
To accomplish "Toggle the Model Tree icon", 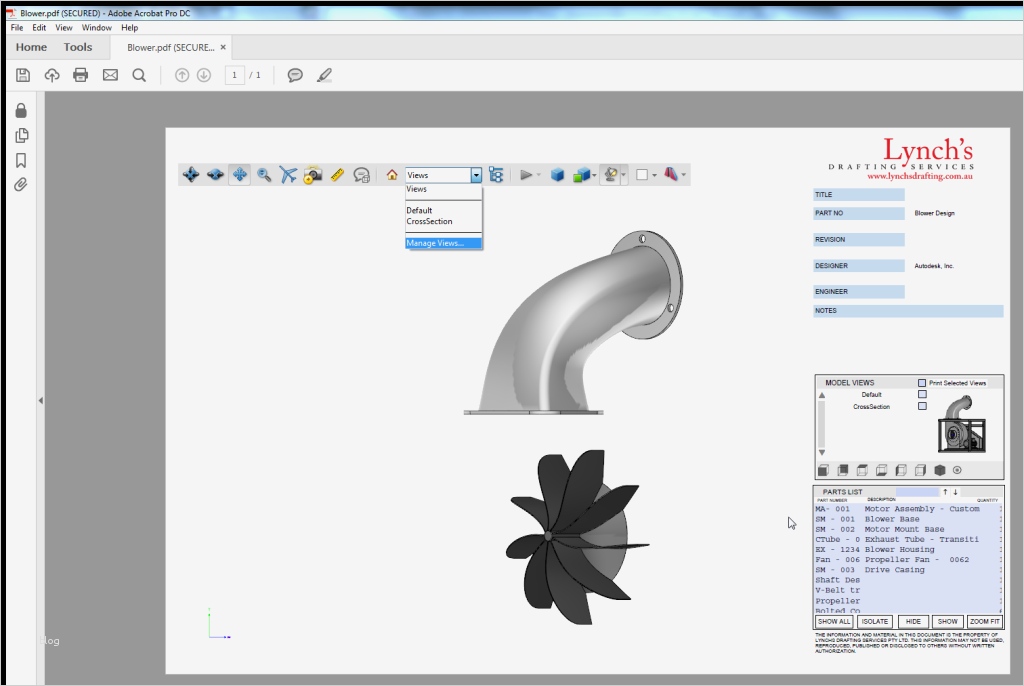I will 496,175.
